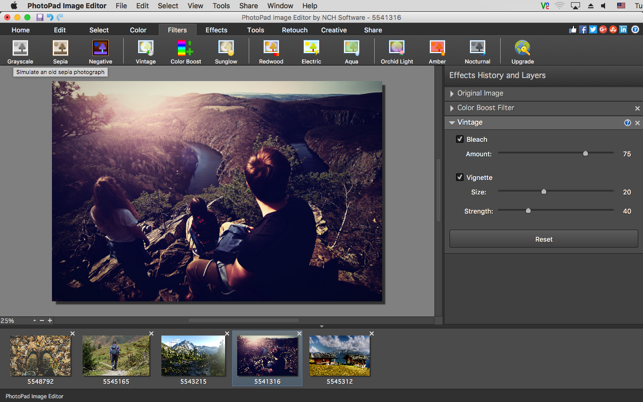Uncheck the Bleach checkbox

460,139
